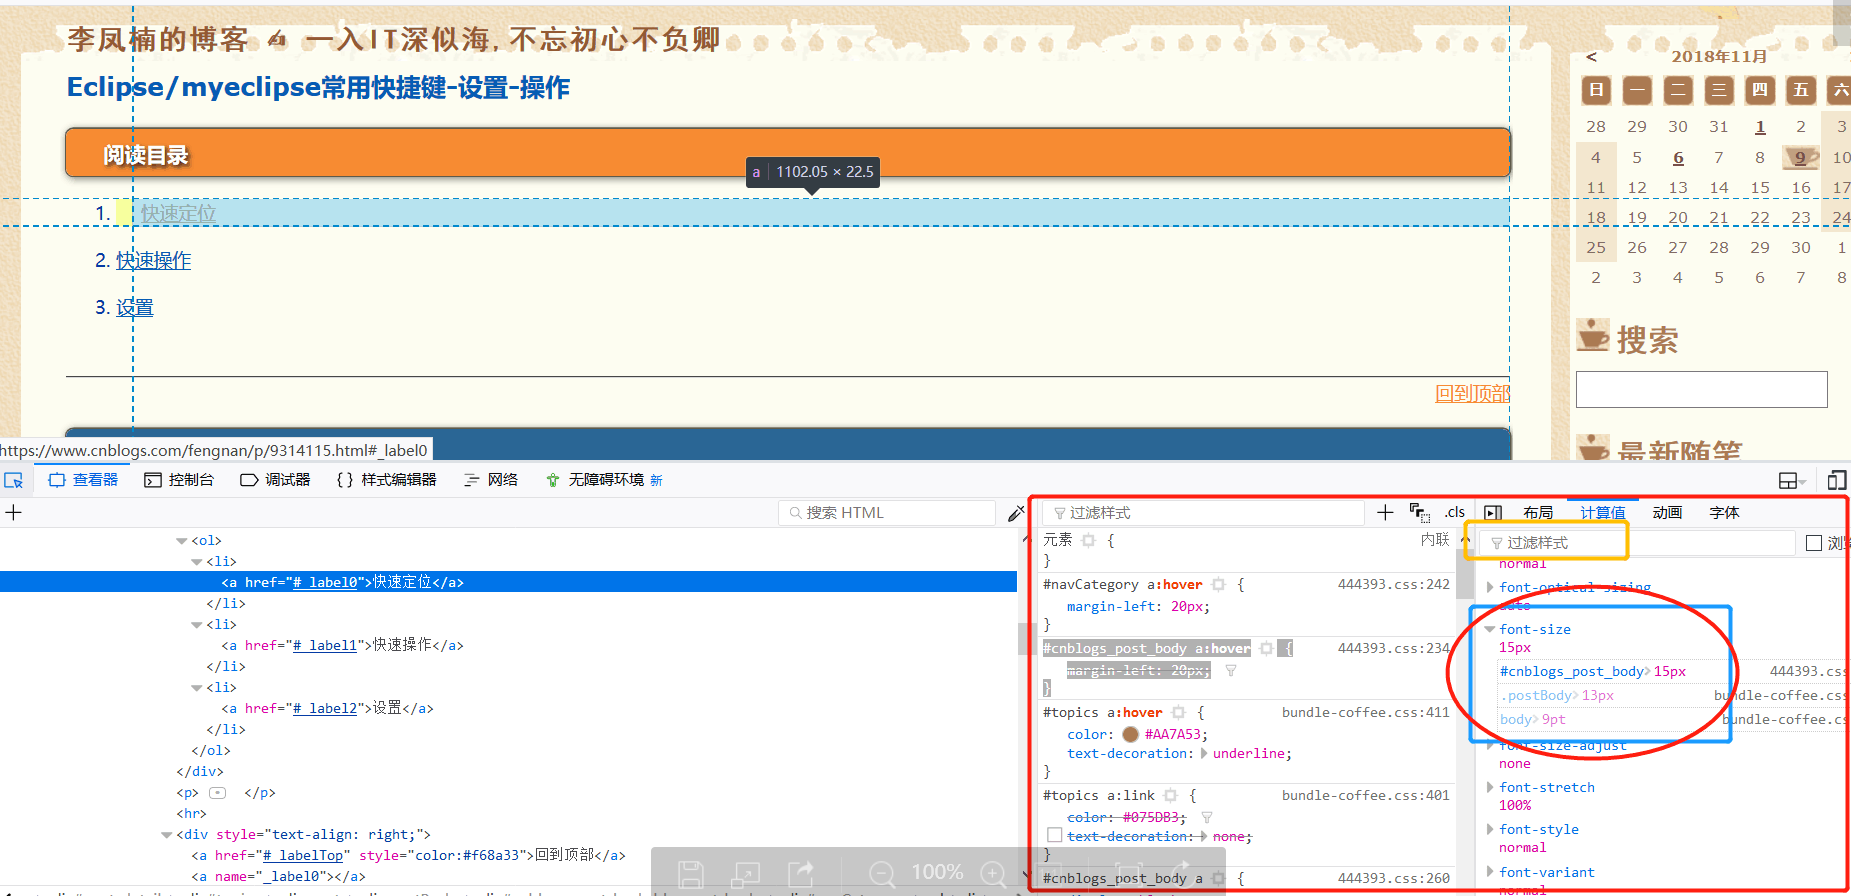Click selector highlighter beside 元素 rule

[1088, 540]
